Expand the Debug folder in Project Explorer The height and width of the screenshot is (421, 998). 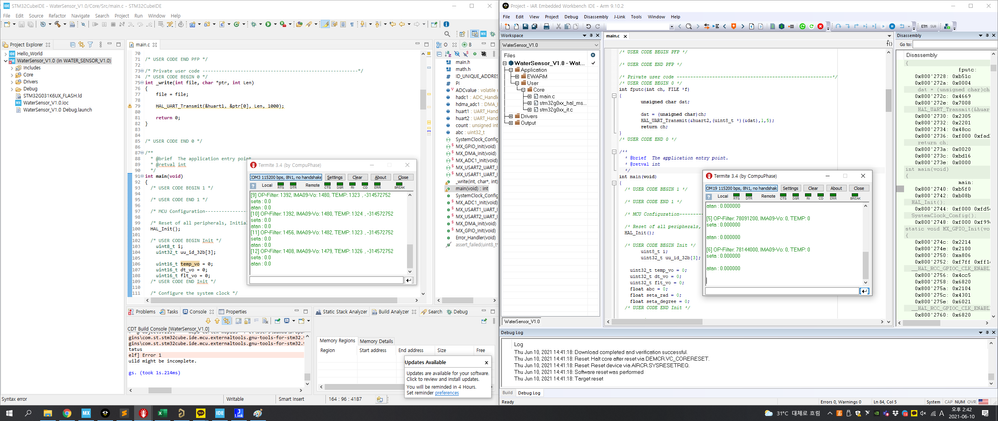tap(11, 89)
